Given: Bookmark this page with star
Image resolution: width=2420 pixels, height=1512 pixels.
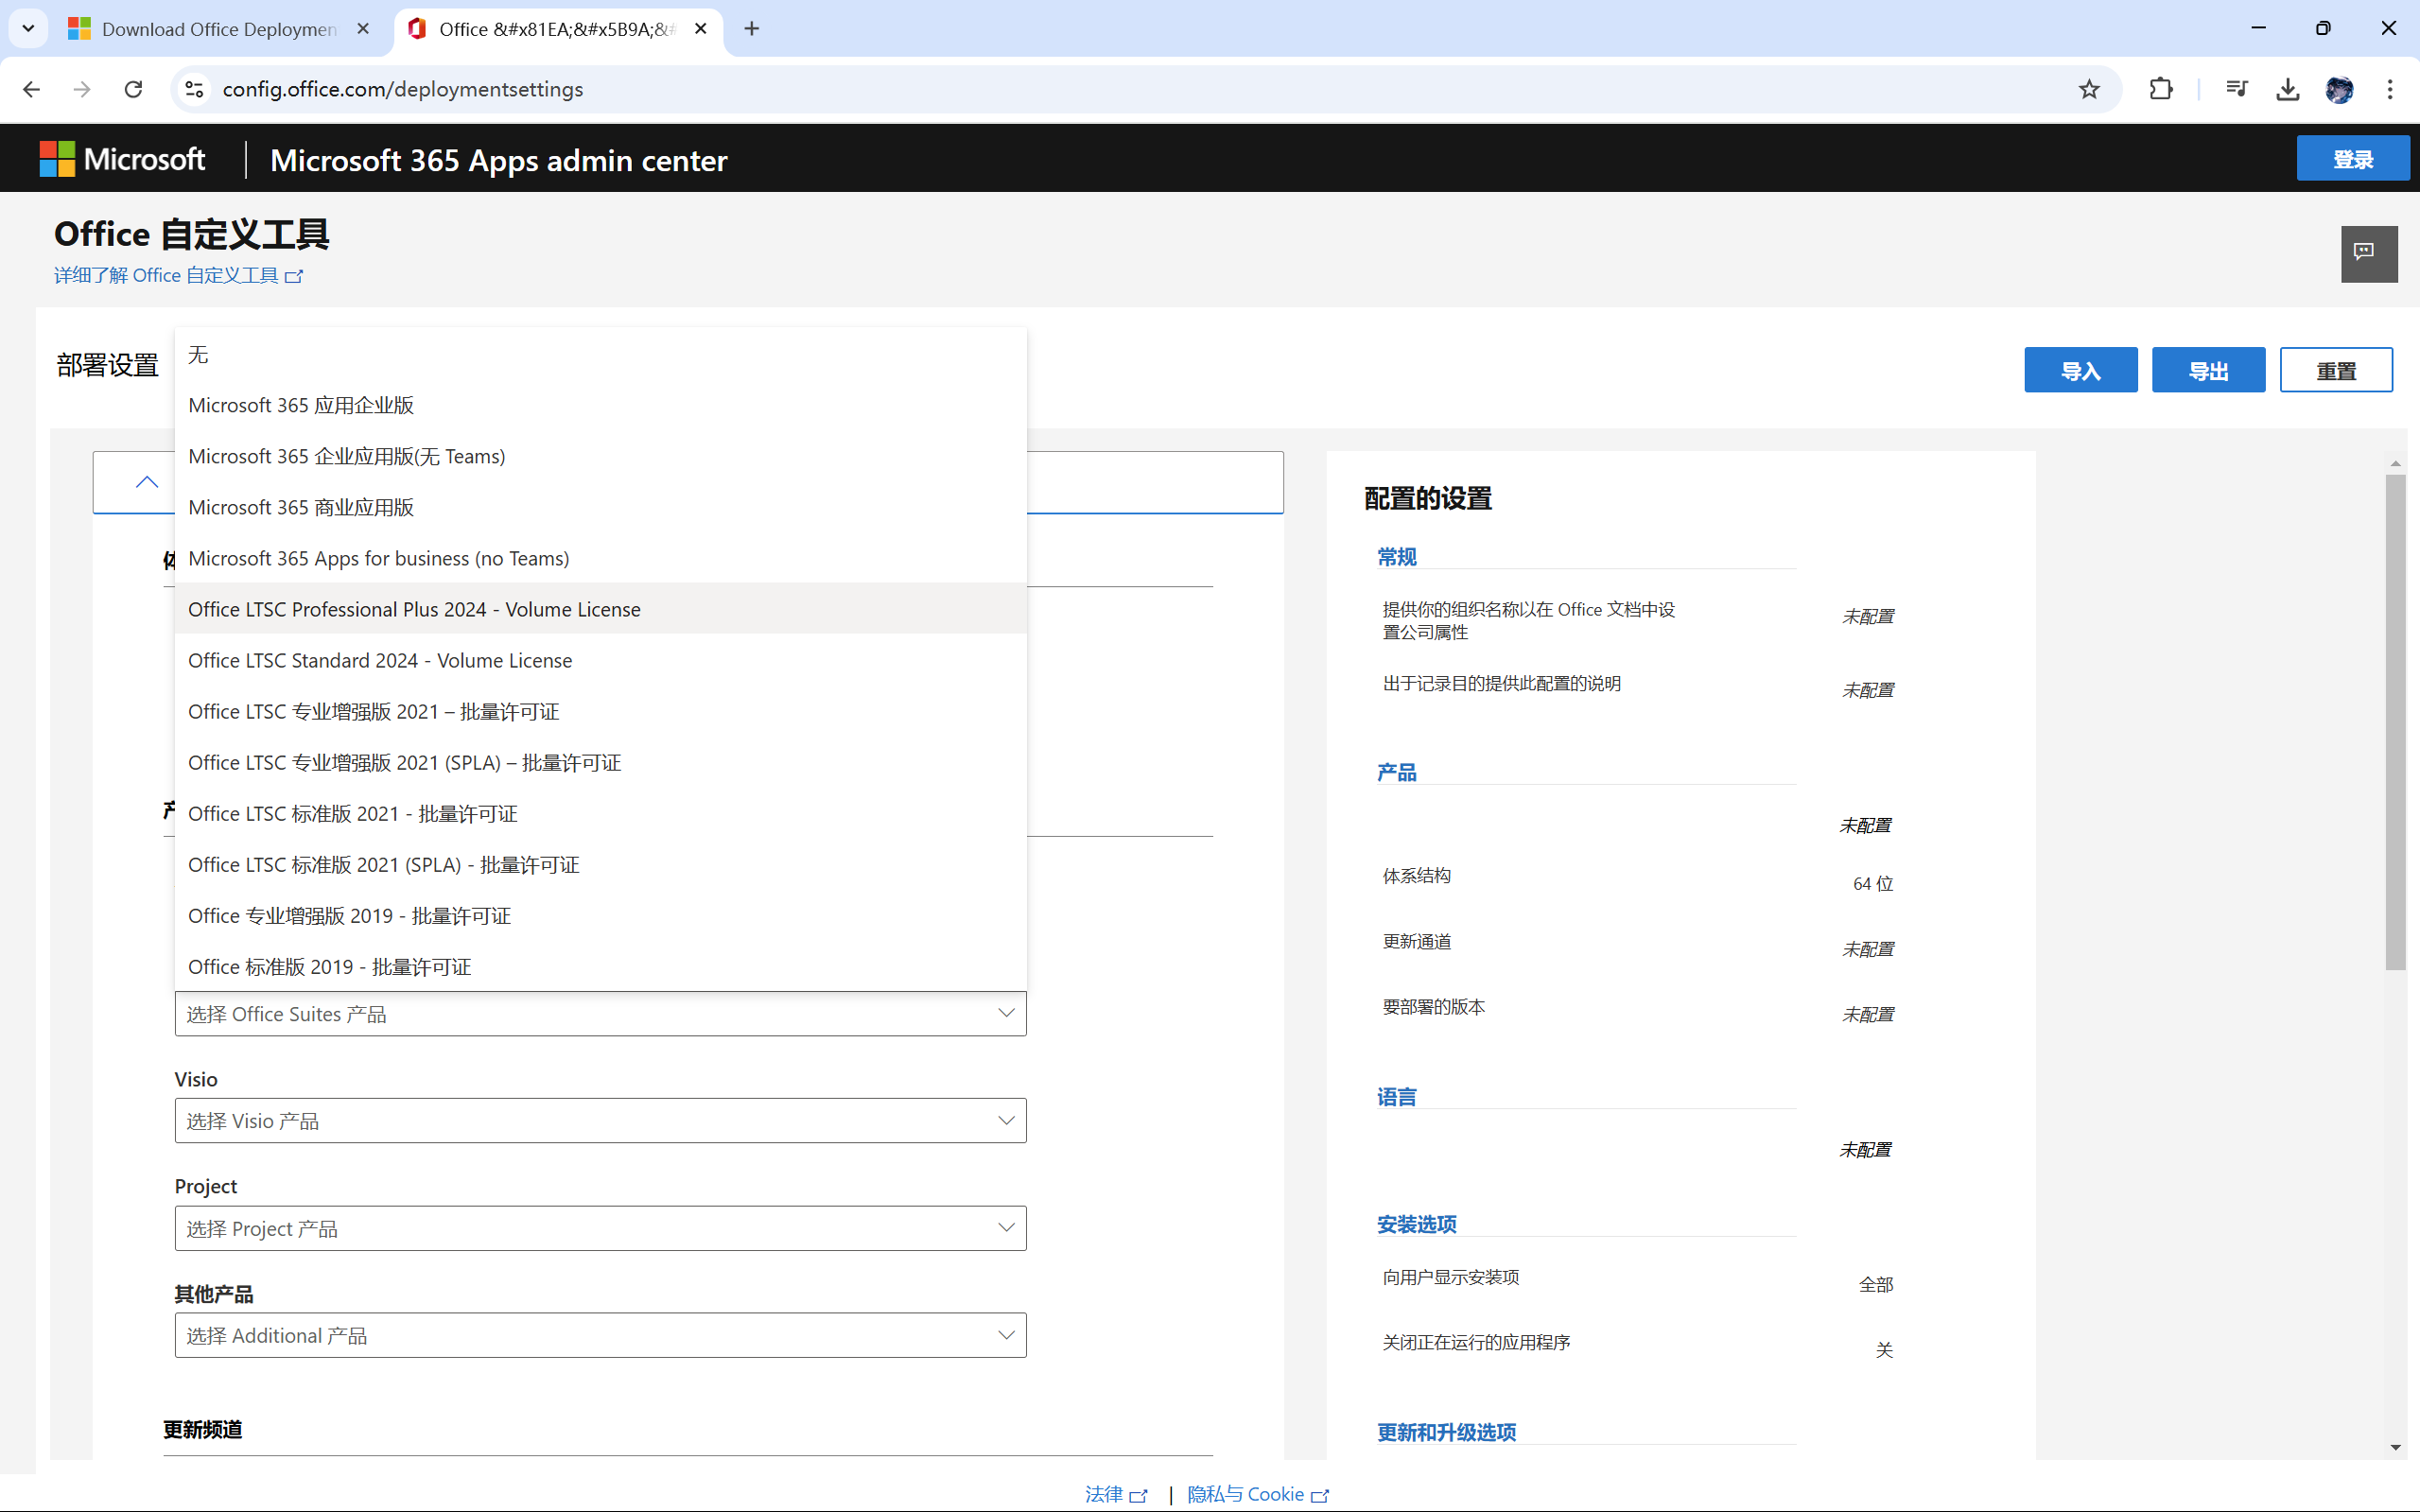Looking at the screenshot, I should click(x=2089, y=89).
